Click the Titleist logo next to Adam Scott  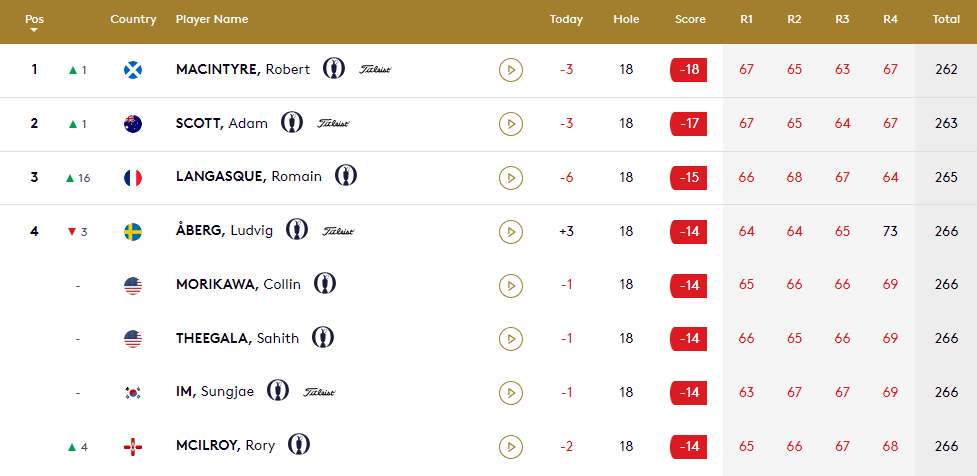333,123
